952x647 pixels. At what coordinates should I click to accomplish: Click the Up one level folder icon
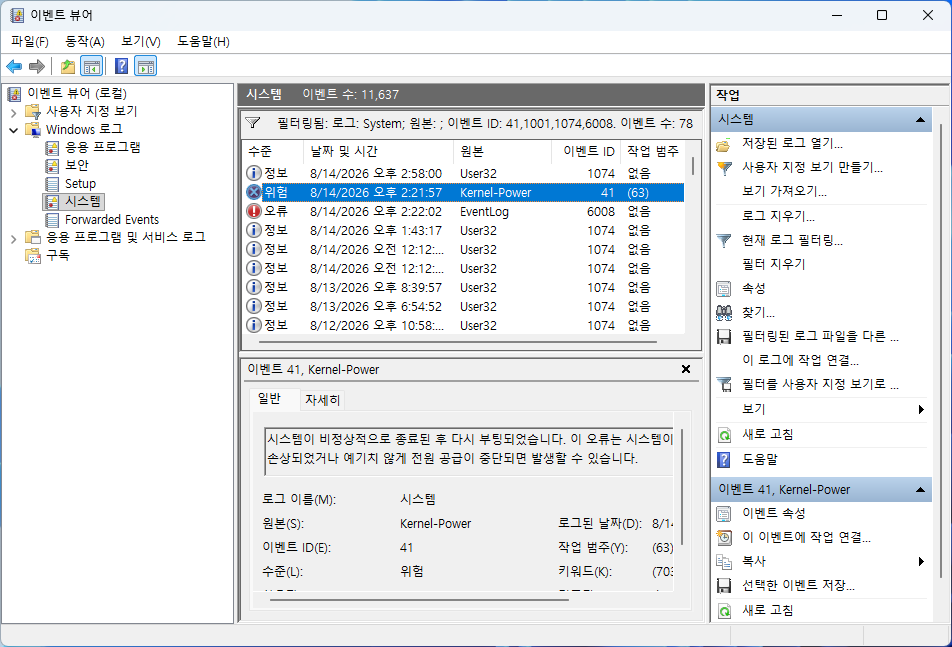[x=68, y=66]
